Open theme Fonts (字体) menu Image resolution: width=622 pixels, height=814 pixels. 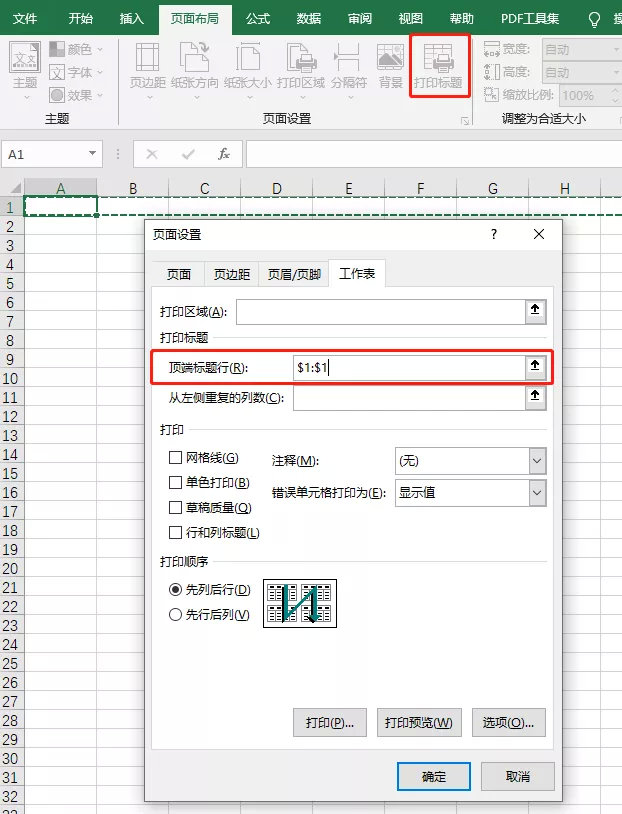(x=76, y=72)
